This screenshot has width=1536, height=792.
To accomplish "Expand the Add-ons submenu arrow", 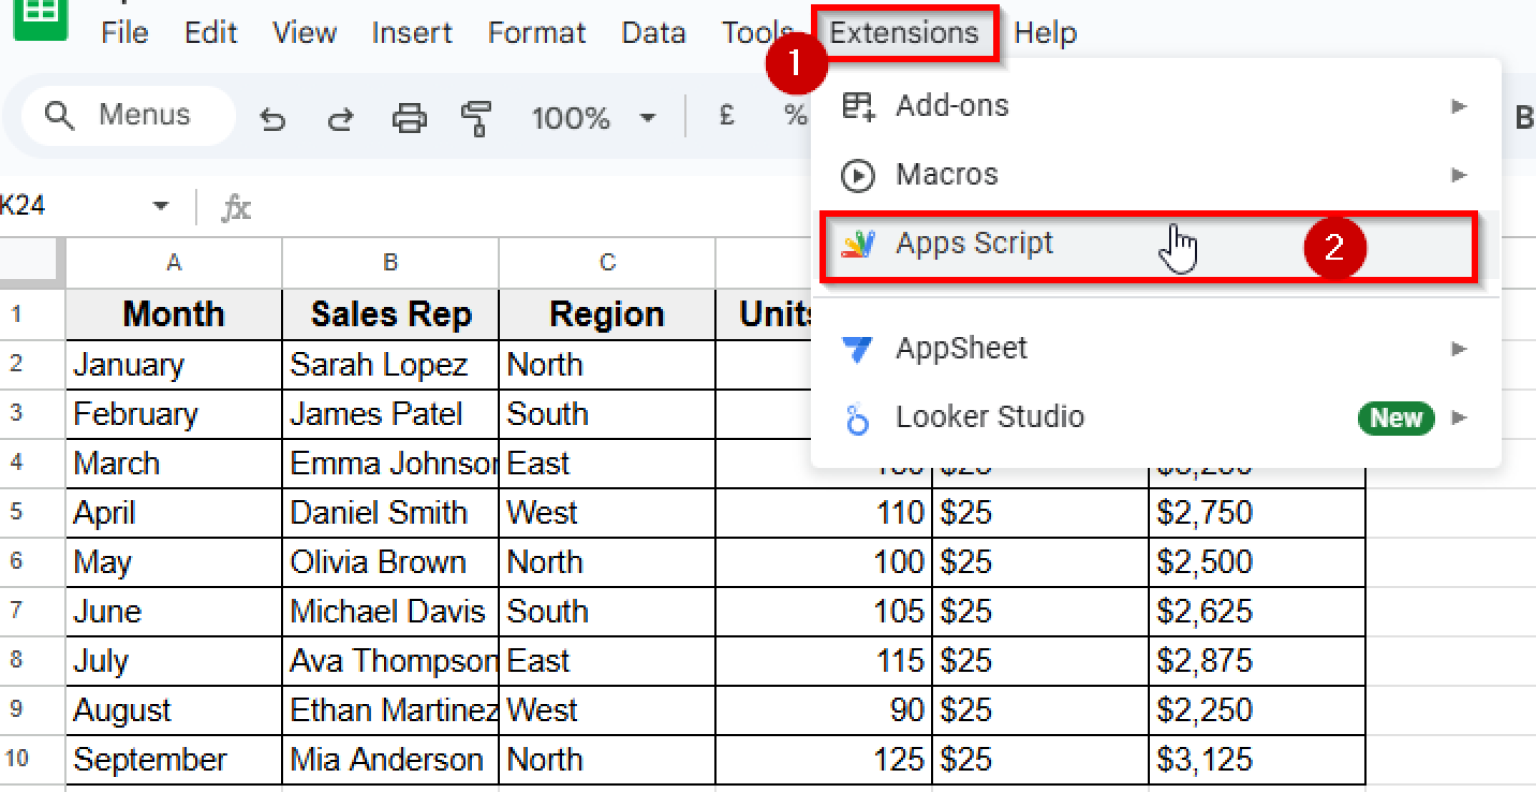I will click(x=1460, y=105).
